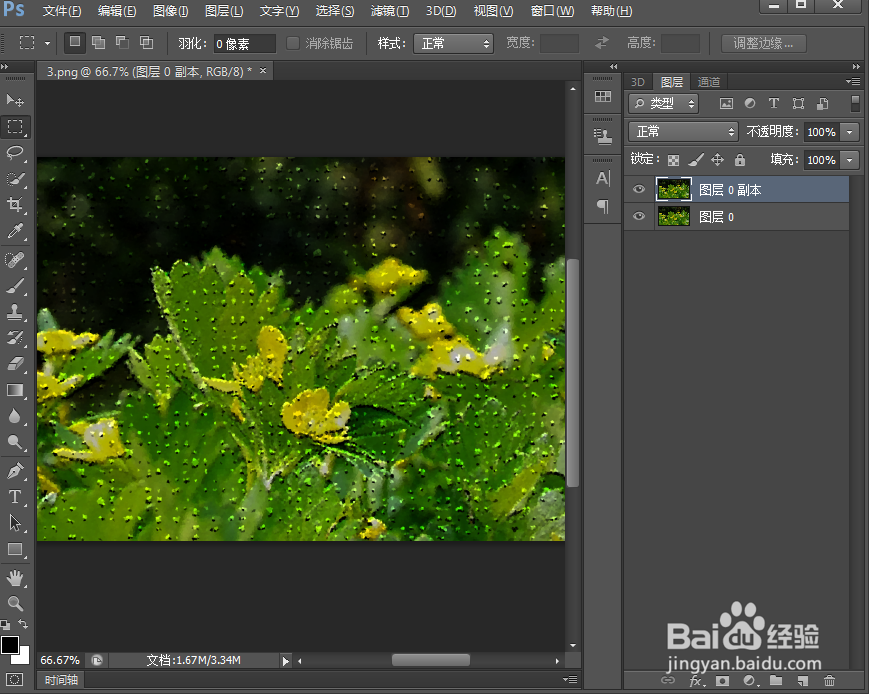
Task: Open the 样式 style dropdown
Action: [x=453, y=43]
